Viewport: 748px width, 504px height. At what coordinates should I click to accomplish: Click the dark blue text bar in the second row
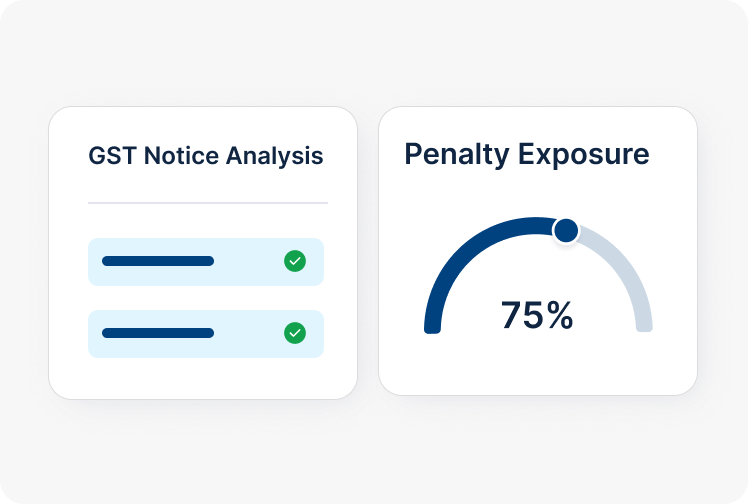tap(158, 333)
